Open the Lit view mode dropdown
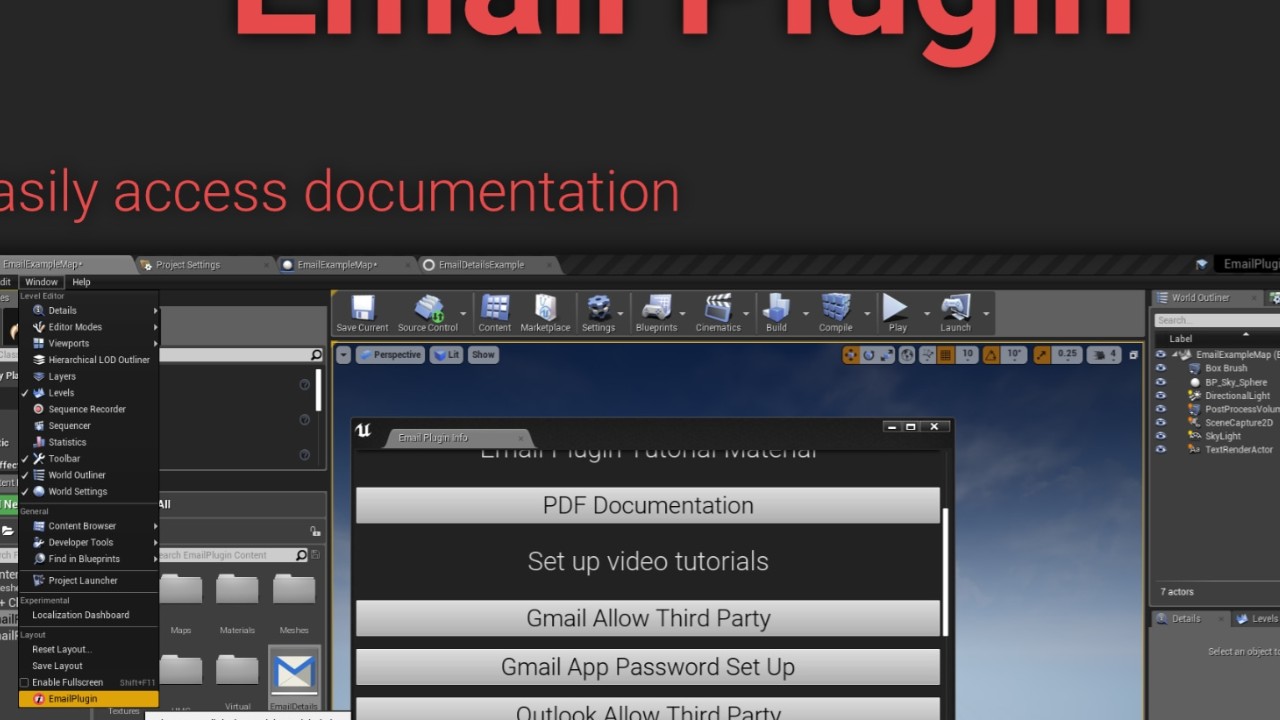 tap(446, 355)
